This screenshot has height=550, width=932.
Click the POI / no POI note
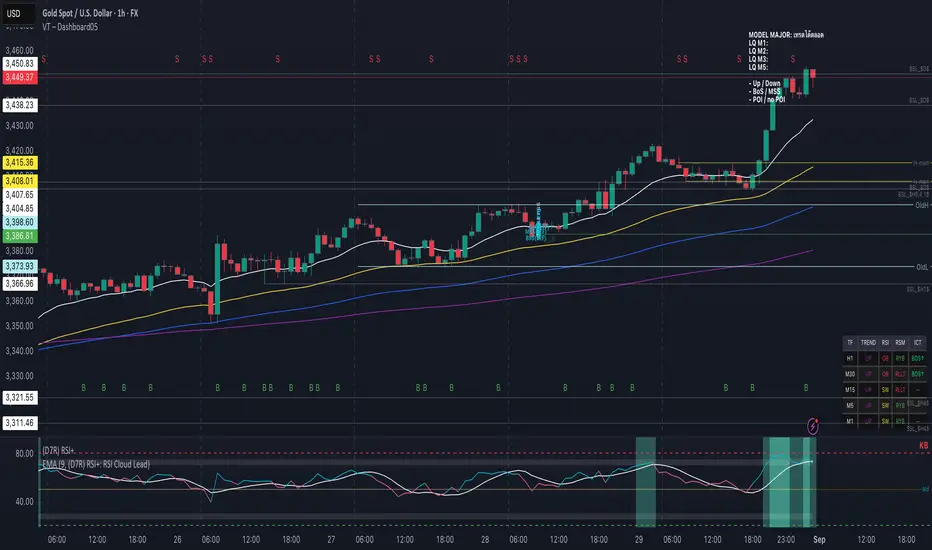[x=767, y=99]
